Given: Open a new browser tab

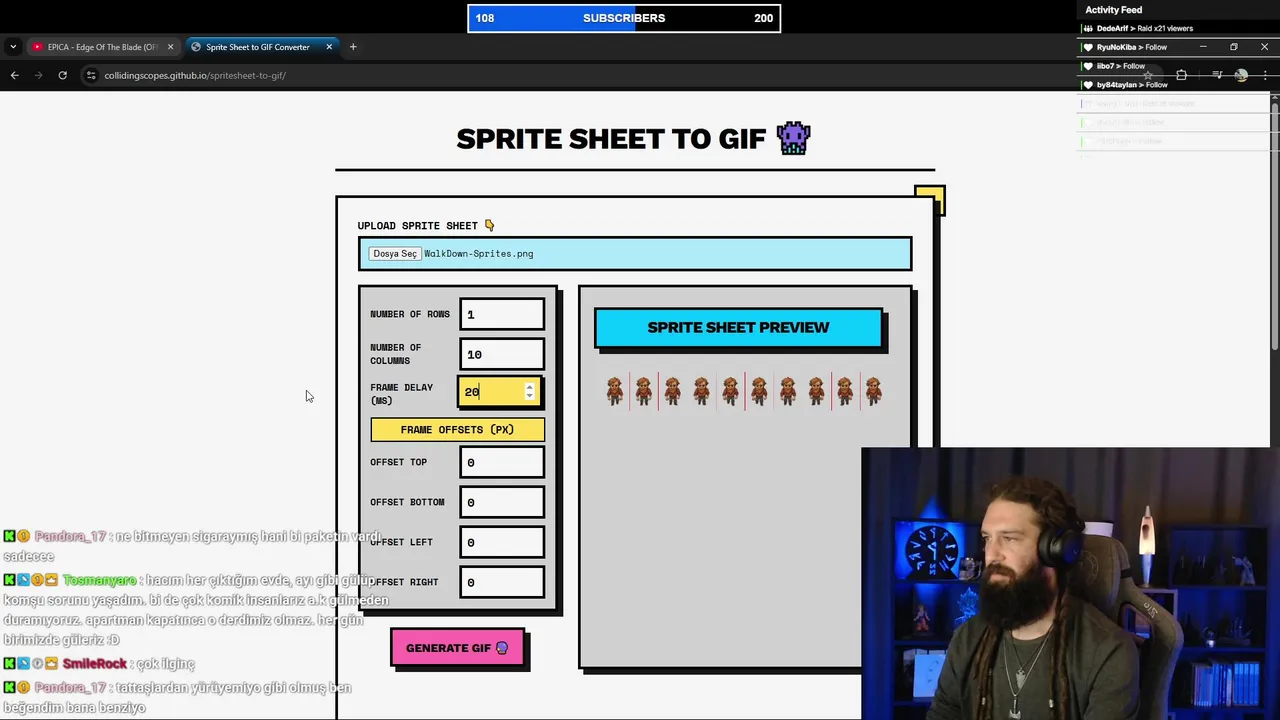Looking at the screenshot, I should pyautogui.click(x=353, y=47).
